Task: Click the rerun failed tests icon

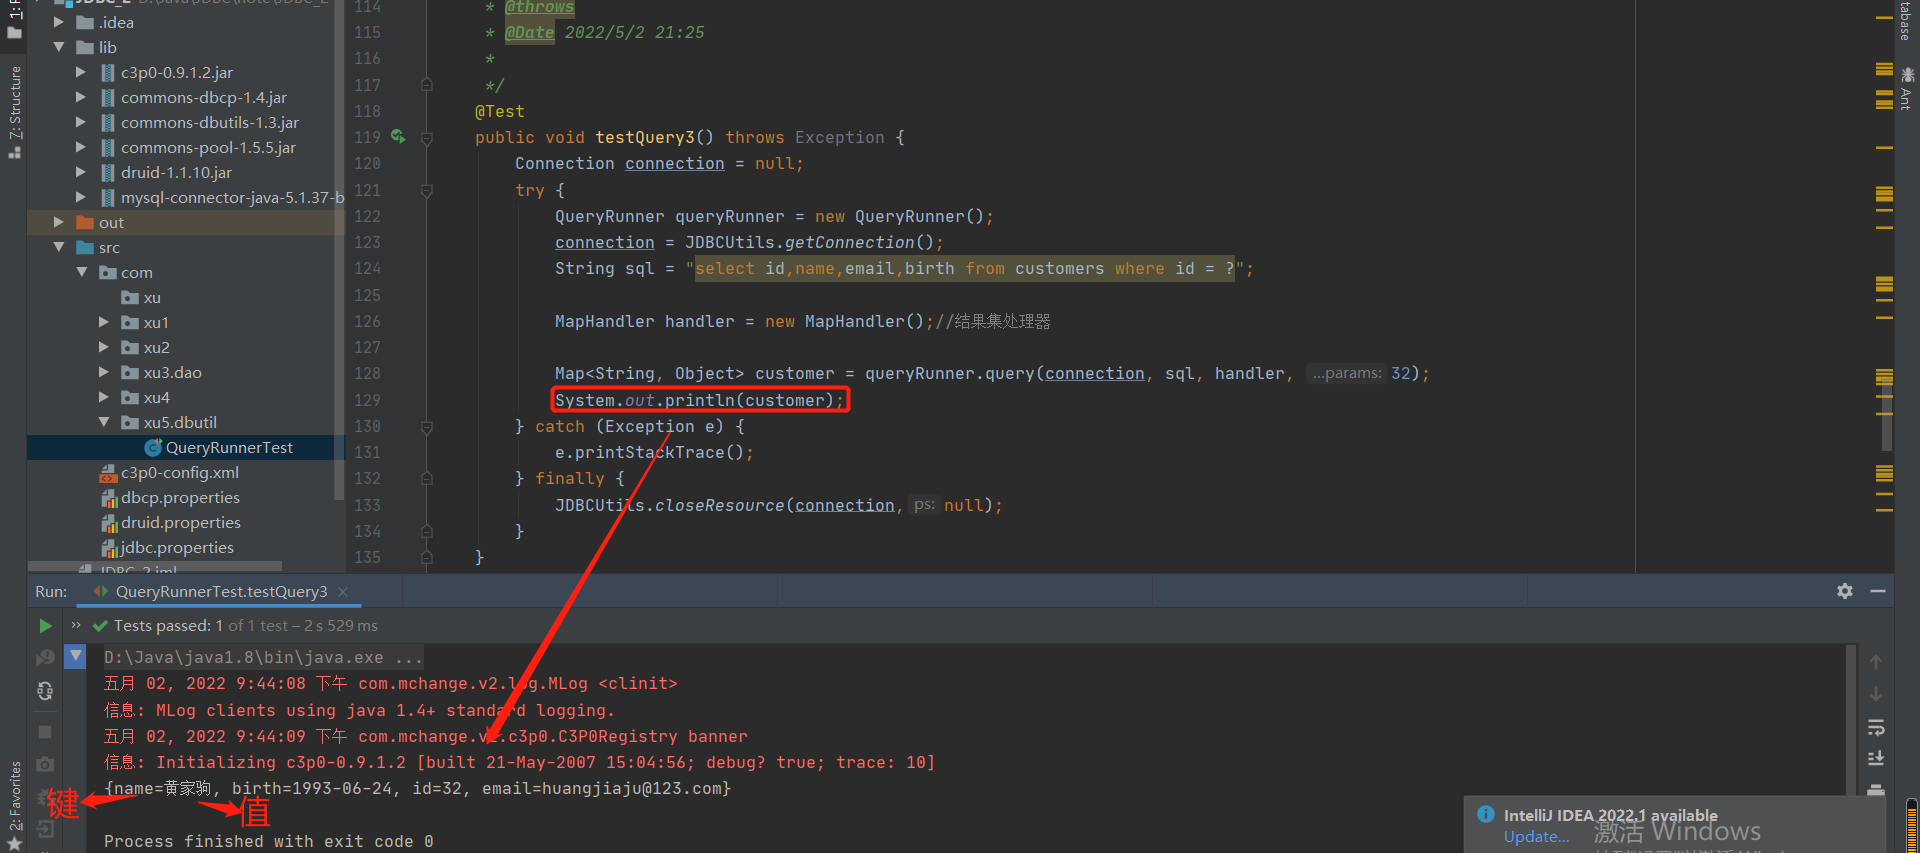Action: pyautogui.click(x=45, y=658)
